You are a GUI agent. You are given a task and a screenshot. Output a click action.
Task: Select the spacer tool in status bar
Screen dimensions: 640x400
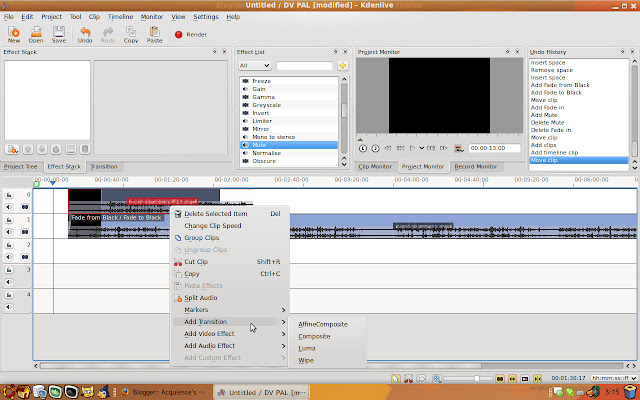(421, 379)
